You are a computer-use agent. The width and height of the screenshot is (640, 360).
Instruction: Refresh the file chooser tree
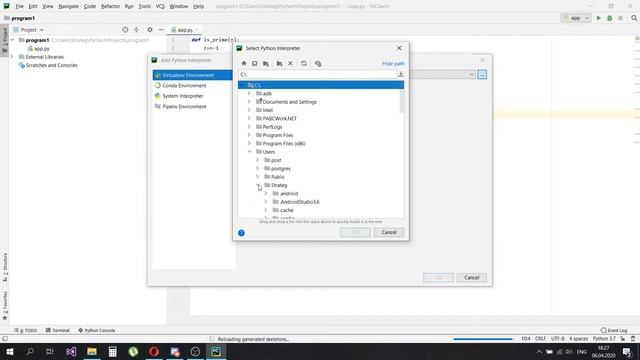click(304, 64)
